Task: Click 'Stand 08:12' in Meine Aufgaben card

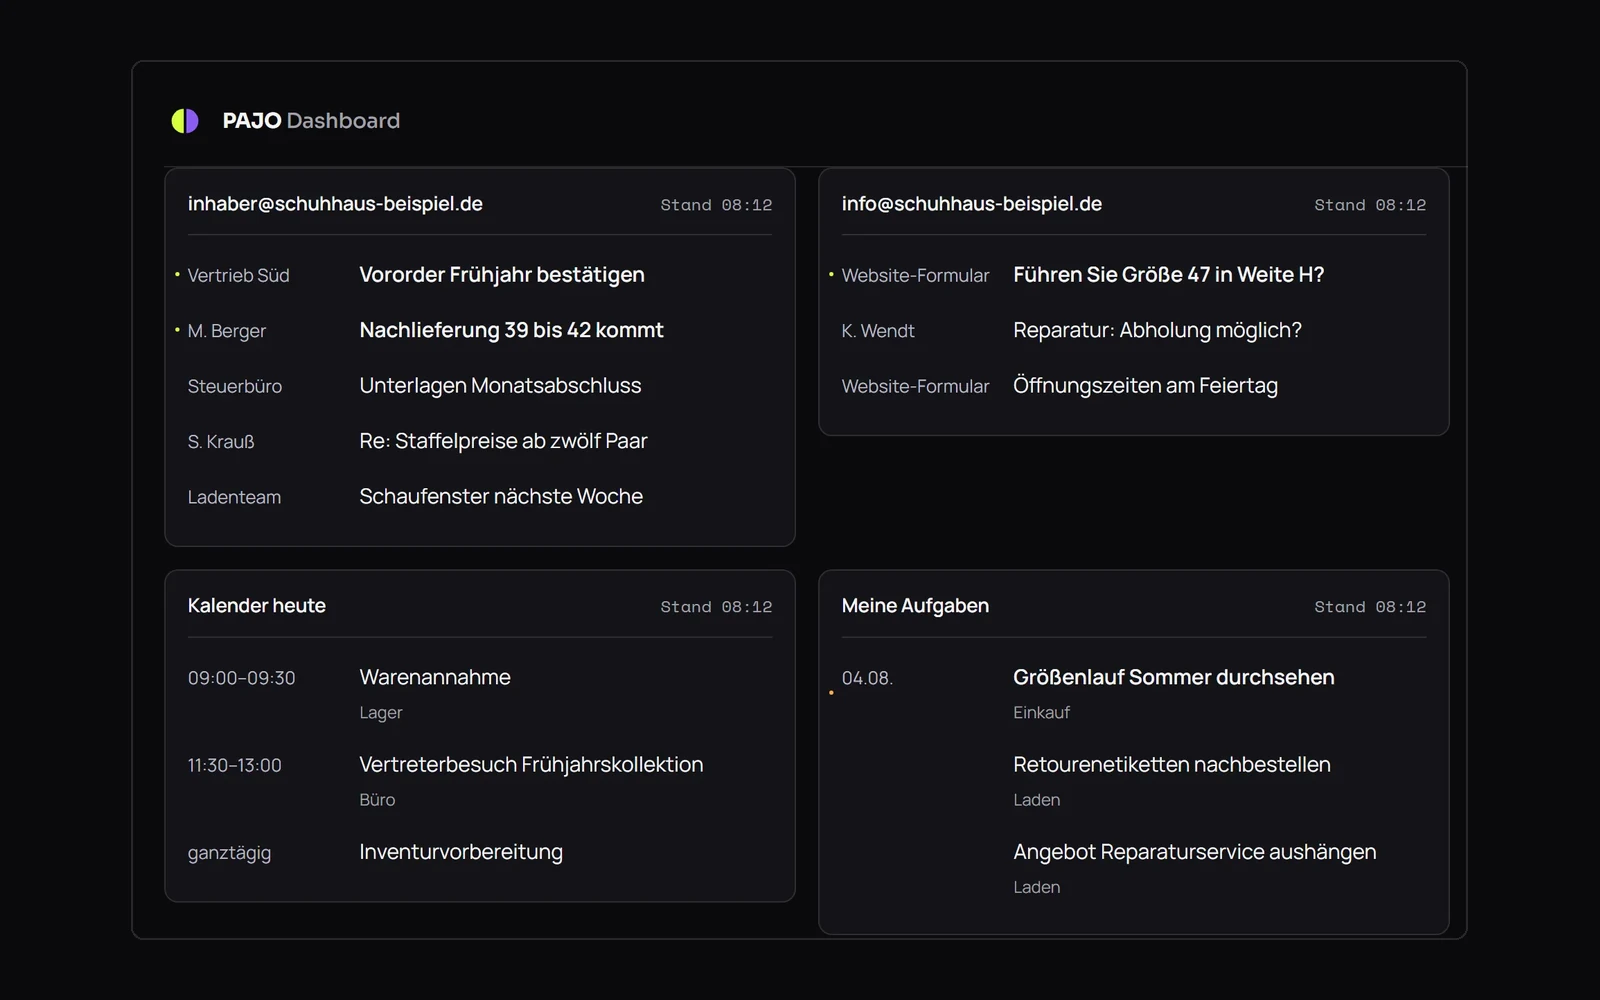Action: coord(1370,607)
